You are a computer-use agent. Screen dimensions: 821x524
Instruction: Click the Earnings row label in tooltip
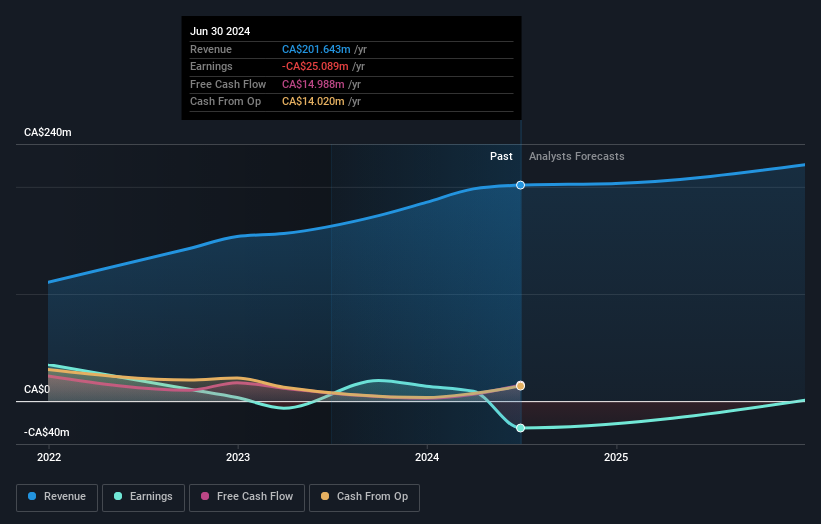coord(211,66)
